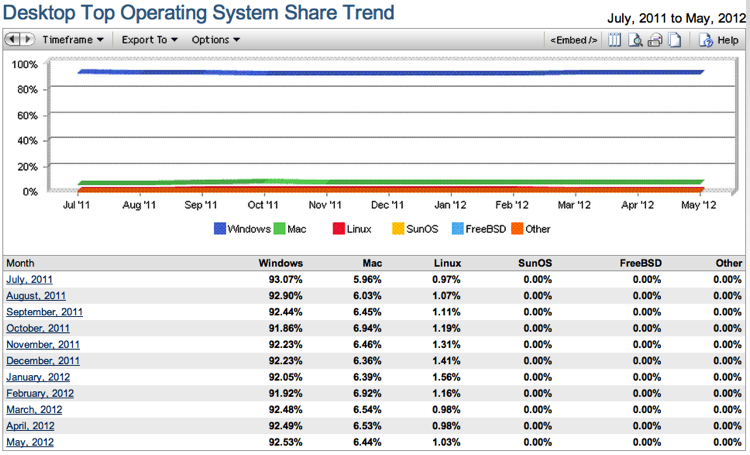Click the Oct '11 axis label
Viewport: 750px width, 455px height.
[263, 205]
